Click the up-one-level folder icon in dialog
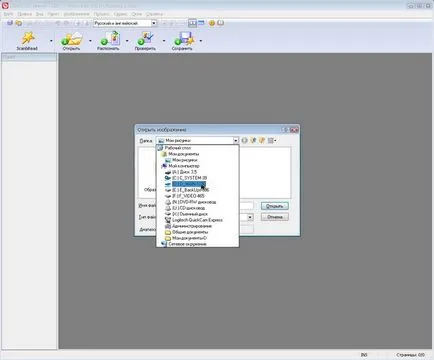This screenshot has width=434, height=360. [x=253, y=140]
